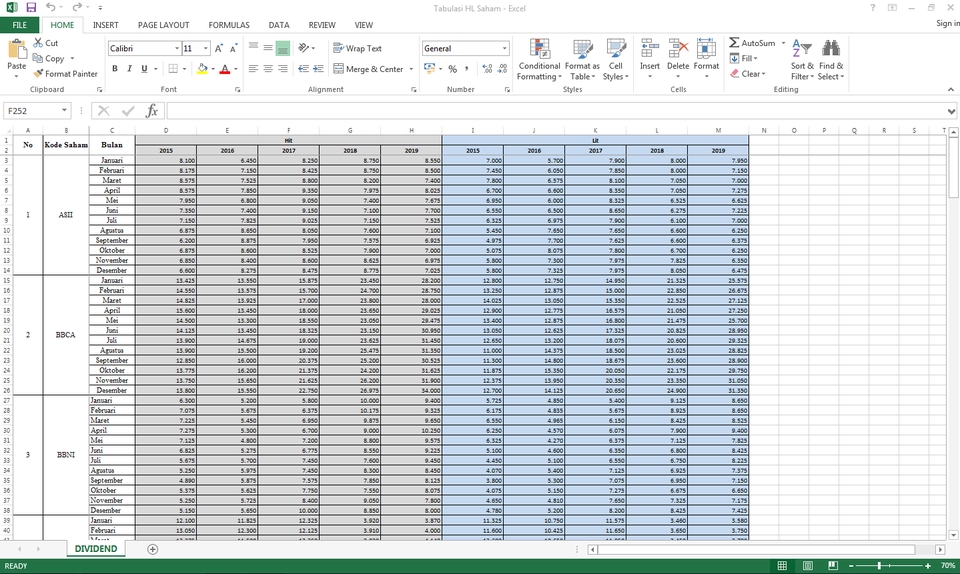Switch to the VIEW tab
Viewport: 960px width, 574px height.
364,25
